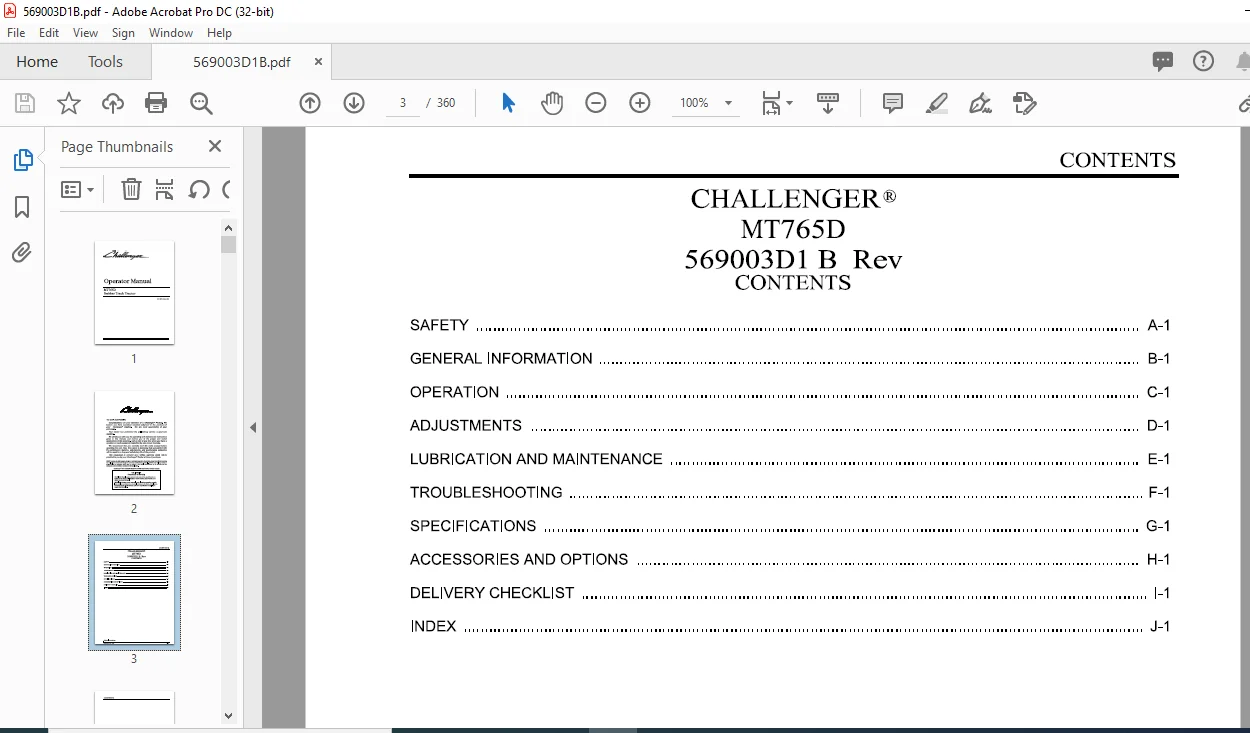Select the 569003D1B.pdf document tab

tap(242, 61)
